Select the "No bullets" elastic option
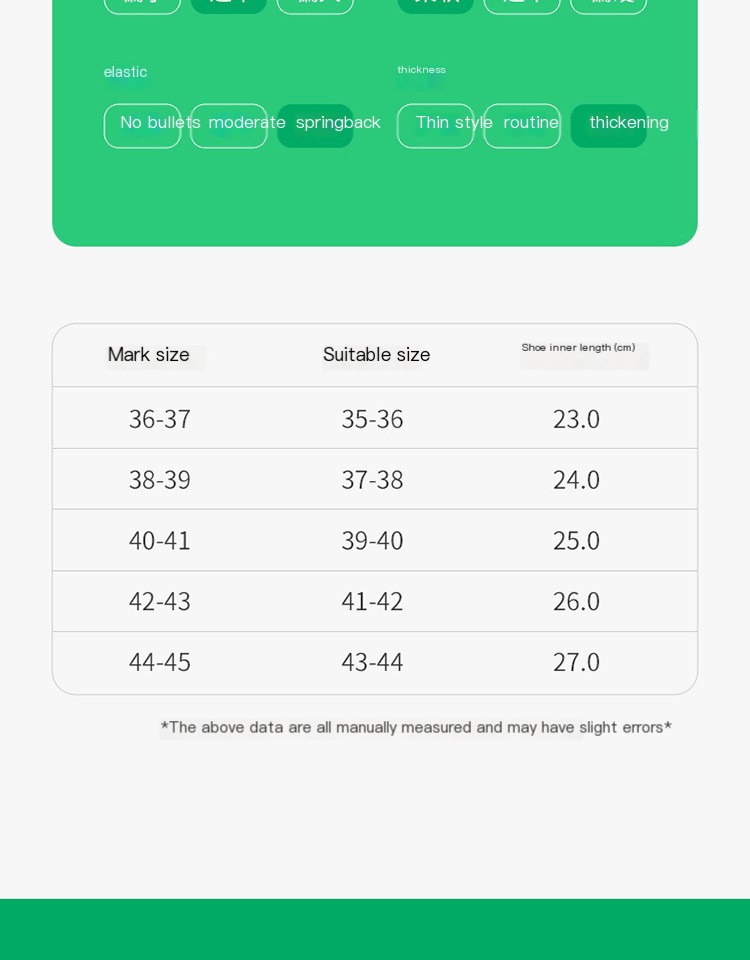This screenshot has width=750, height=960. (x=142, y=126)
